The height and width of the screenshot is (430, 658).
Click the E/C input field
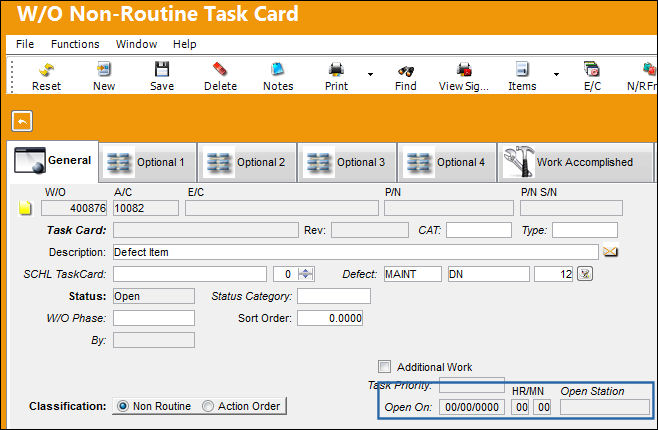(x=282, y=208)
